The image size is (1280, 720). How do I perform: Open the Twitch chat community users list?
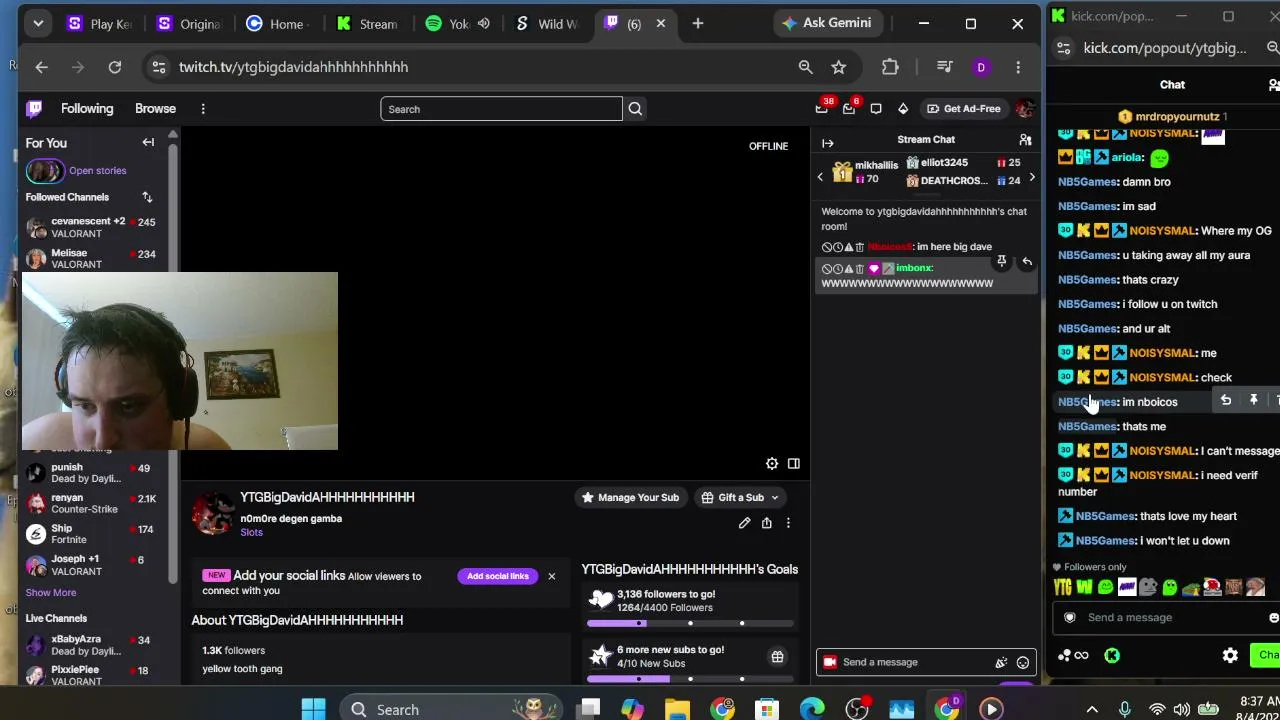1025,140
